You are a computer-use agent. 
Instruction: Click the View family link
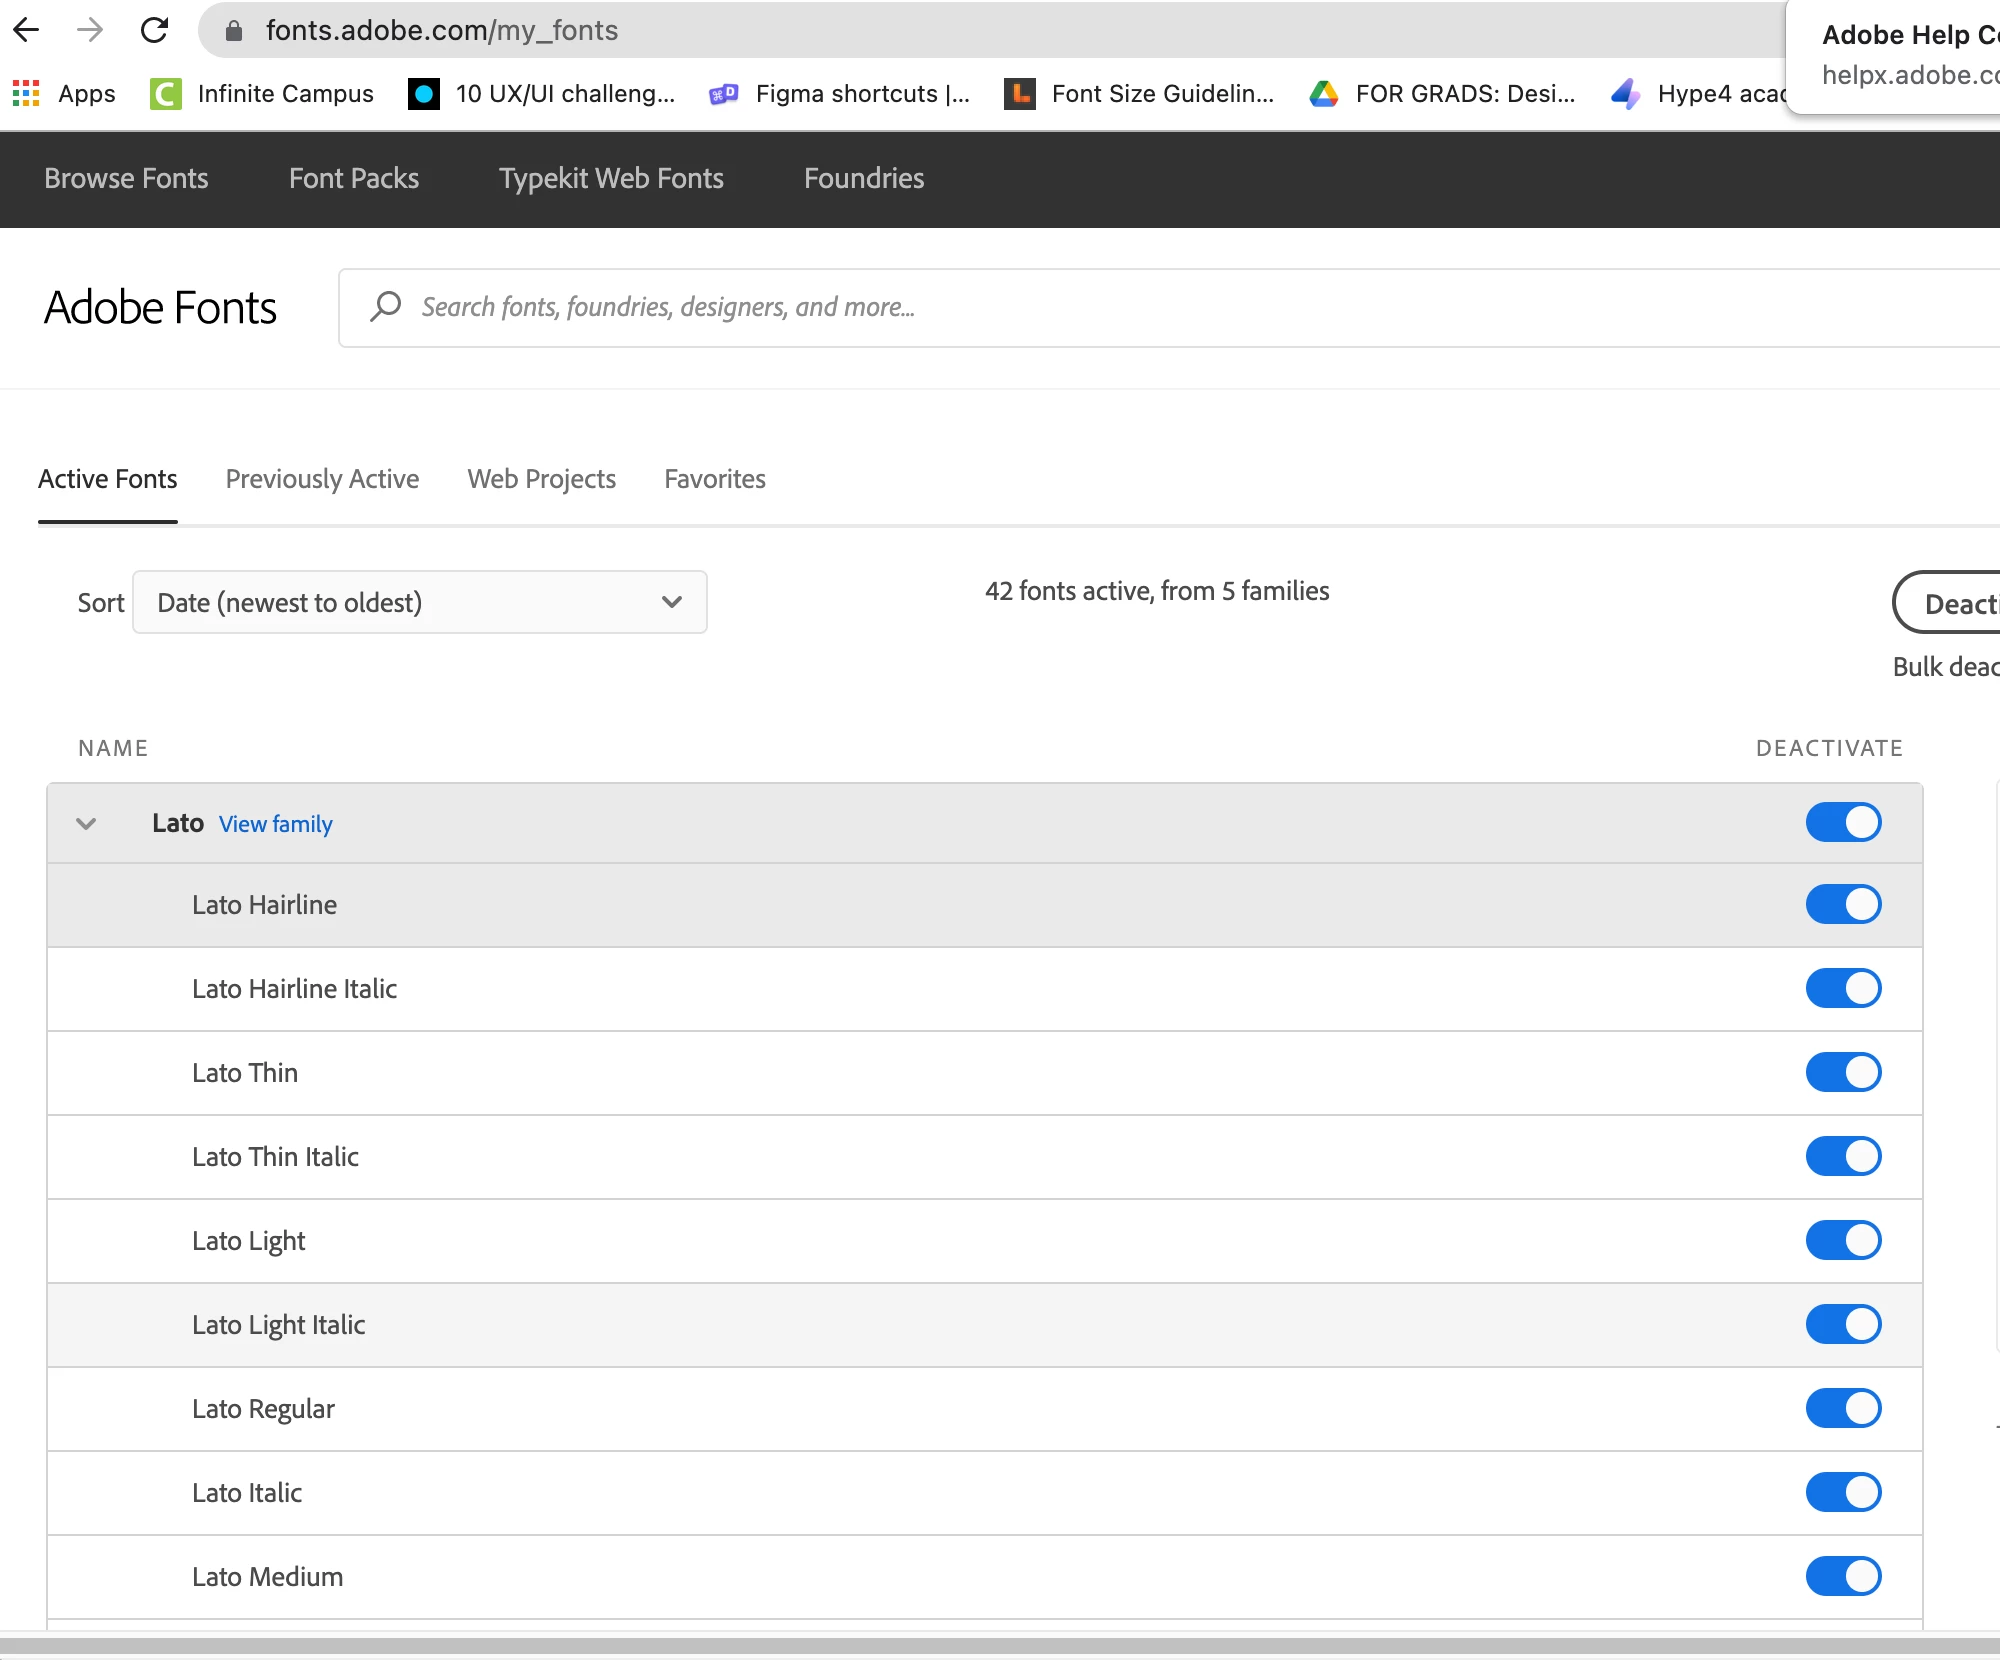tap(276, 824)
